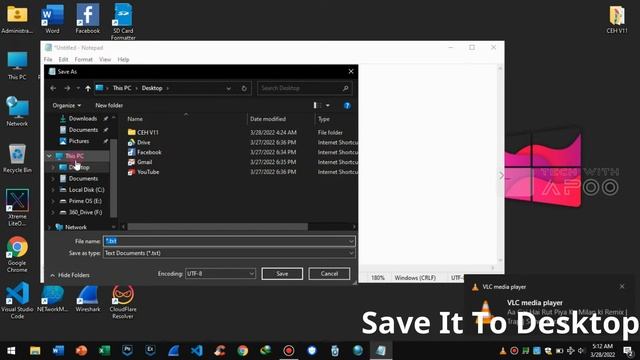Image resolution: width=640 pixels, height=360 pixels.
Task: Click the Search Desktop field
Action: (304, 88)
